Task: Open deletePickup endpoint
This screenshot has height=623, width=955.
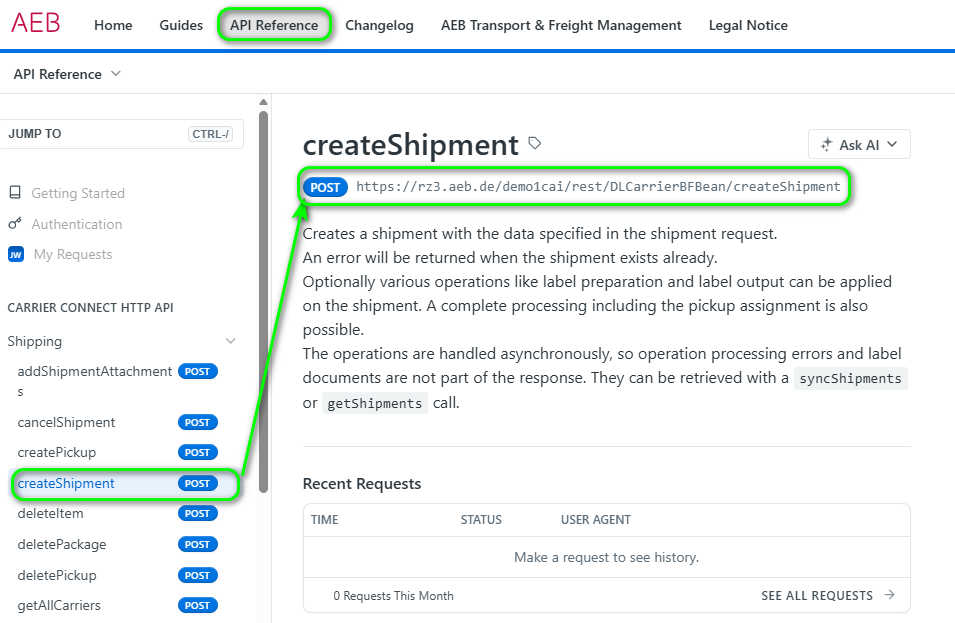Action: tap(57, 575)
